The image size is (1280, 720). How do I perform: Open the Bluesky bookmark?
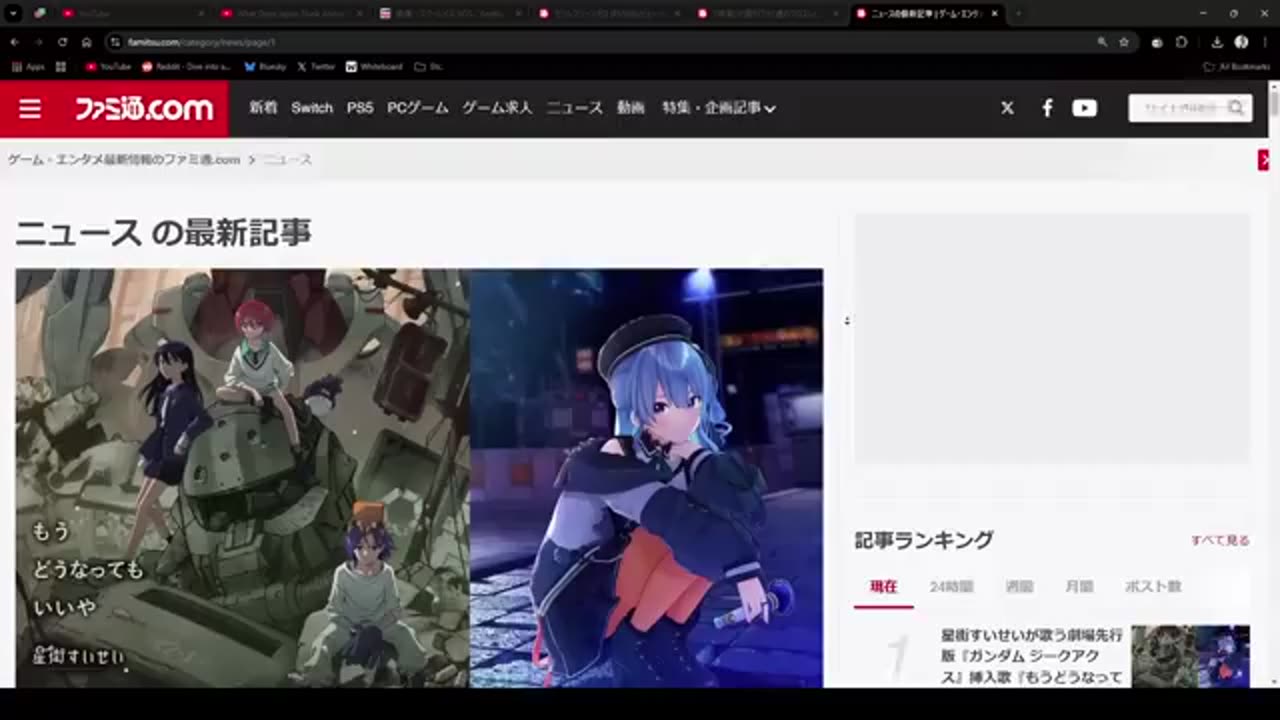coord(265,67)
